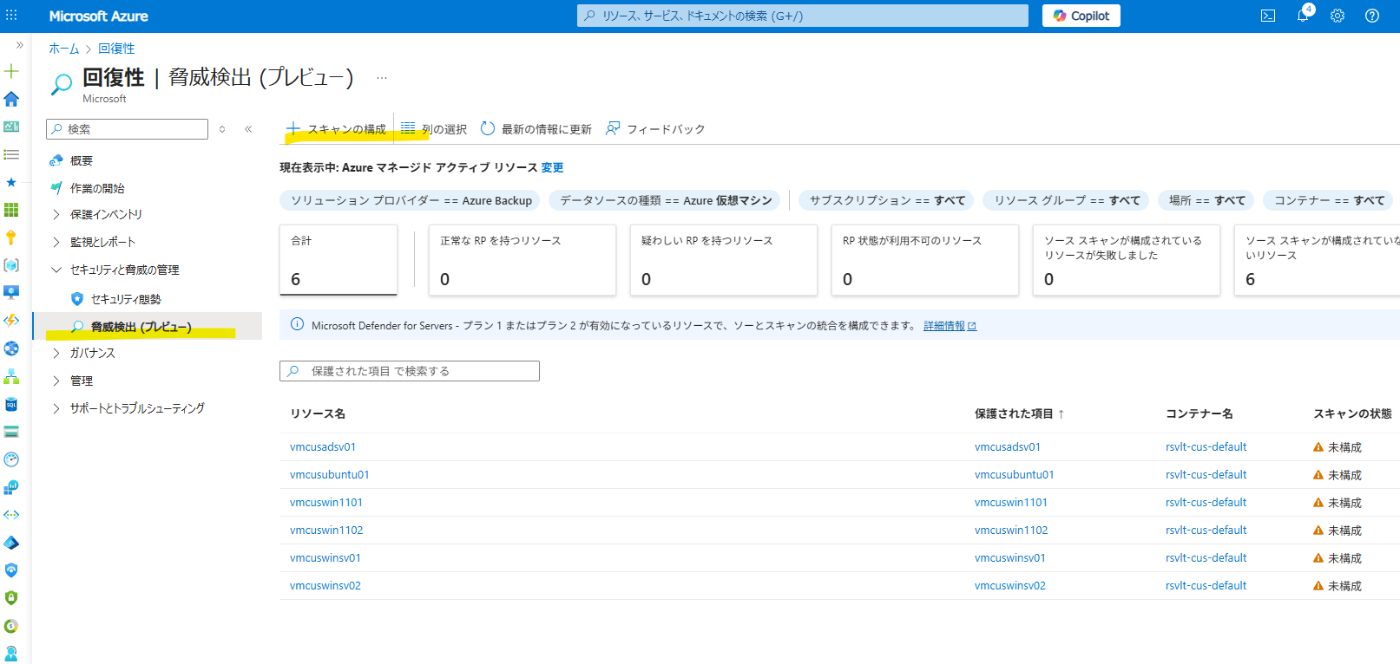1400x664 pixels.
Task: Open the blue diamond directory icon
Action: (12, 542)
